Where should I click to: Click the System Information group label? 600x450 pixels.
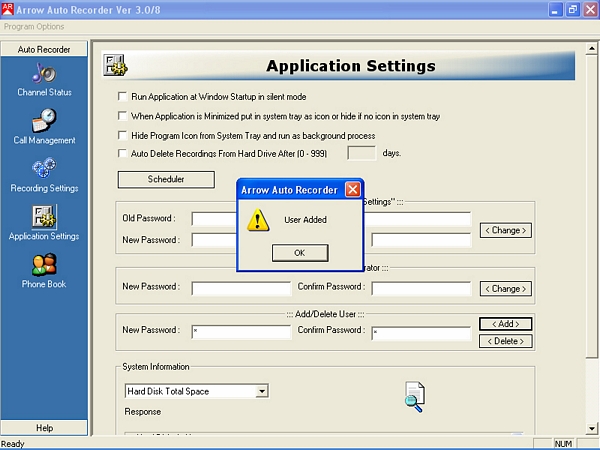[x=156, y=367]
